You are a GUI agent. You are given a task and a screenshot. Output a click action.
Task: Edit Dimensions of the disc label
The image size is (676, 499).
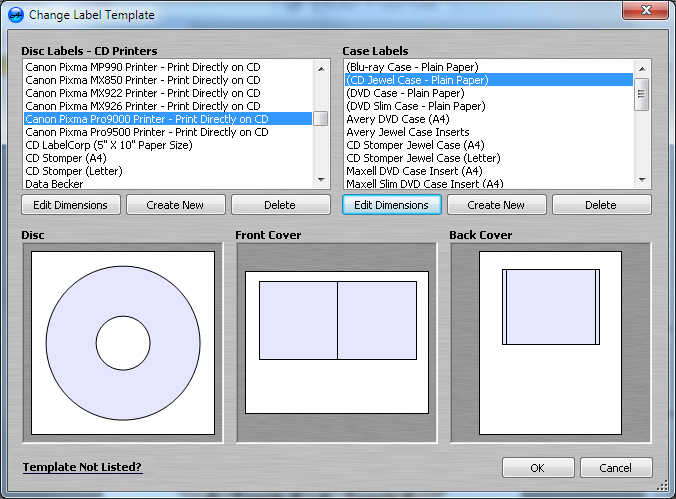71,205
